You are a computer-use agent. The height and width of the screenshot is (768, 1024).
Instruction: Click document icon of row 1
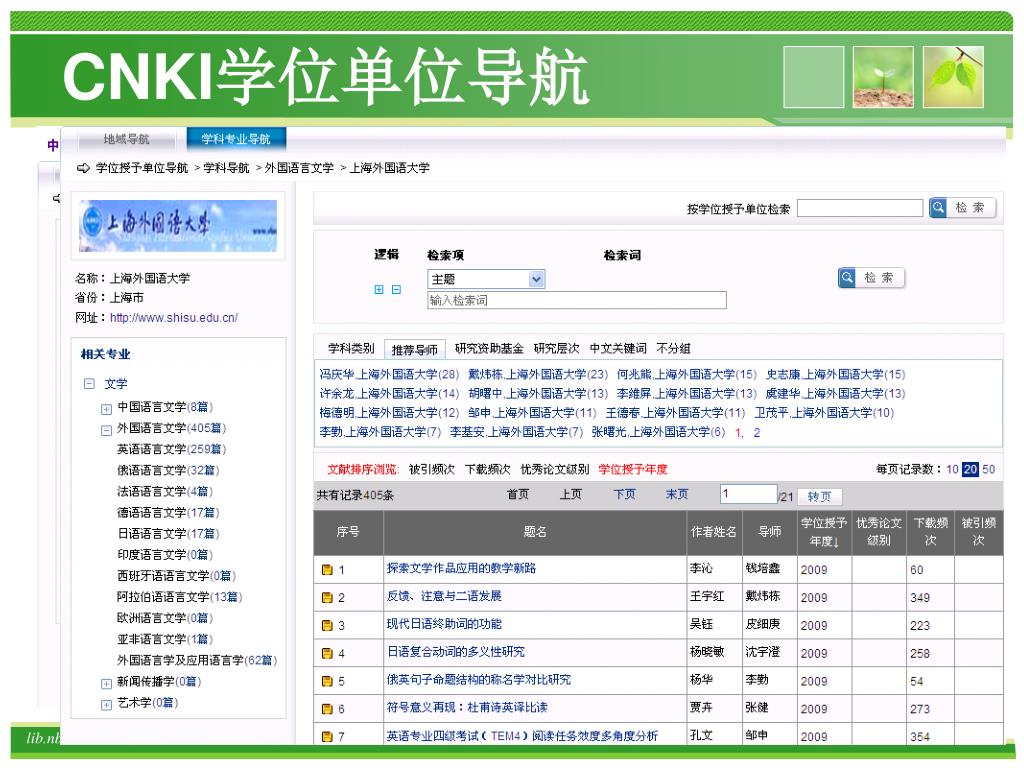(x=327, y=569)
